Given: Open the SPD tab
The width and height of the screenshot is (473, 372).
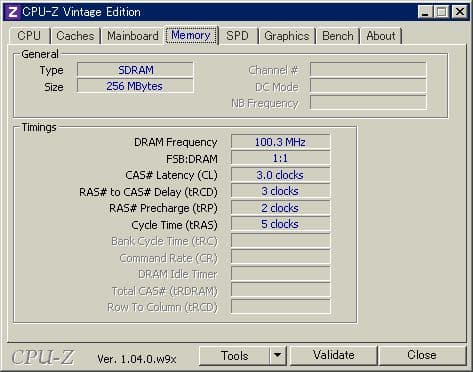Looking at the screenshot, I should click(x=237, y=36).
